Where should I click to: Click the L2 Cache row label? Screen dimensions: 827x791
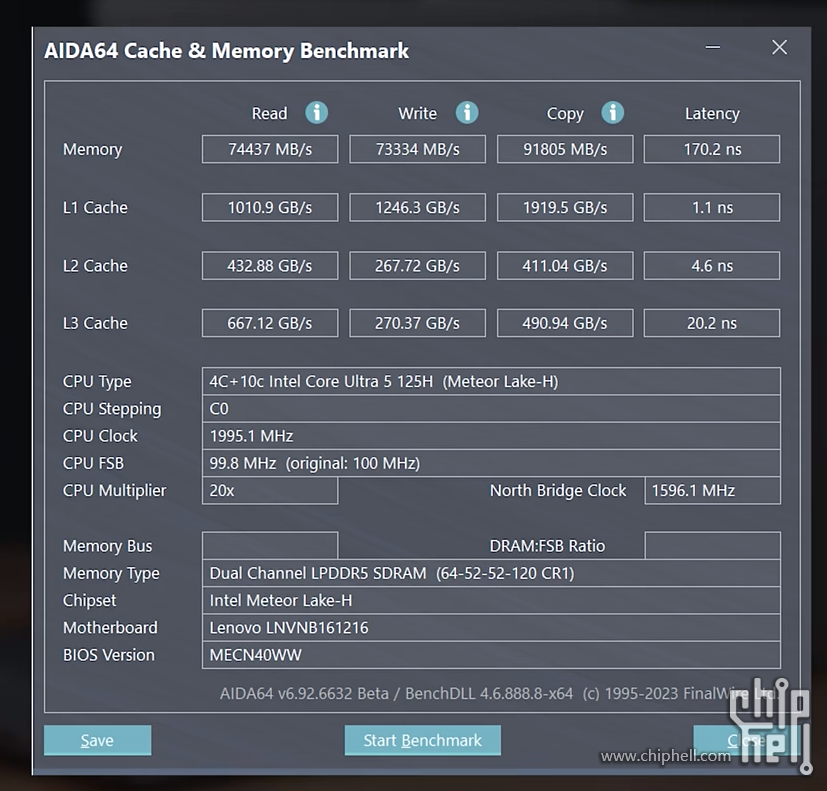tap(95, 265)
